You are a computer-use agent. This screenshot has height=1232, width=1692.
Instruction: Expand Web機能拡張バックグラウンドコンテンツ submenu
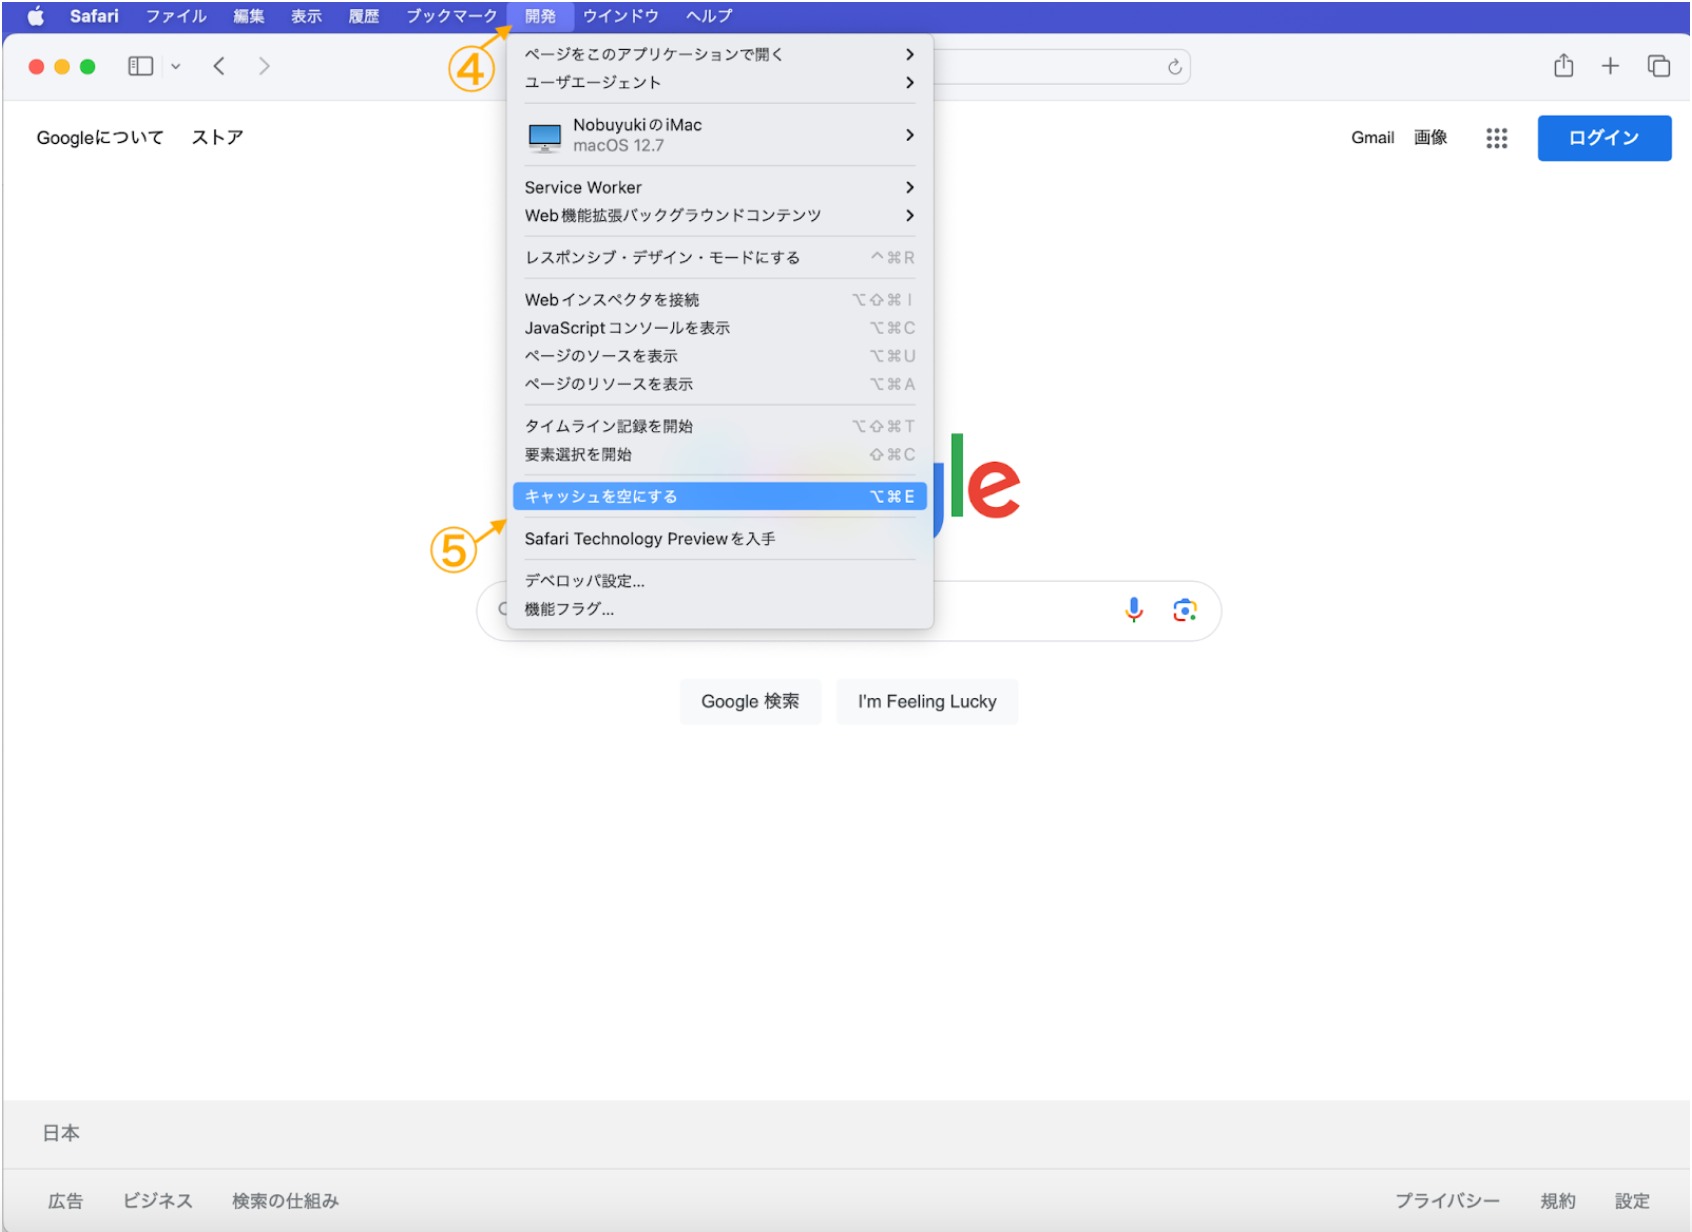pos(720,215)
